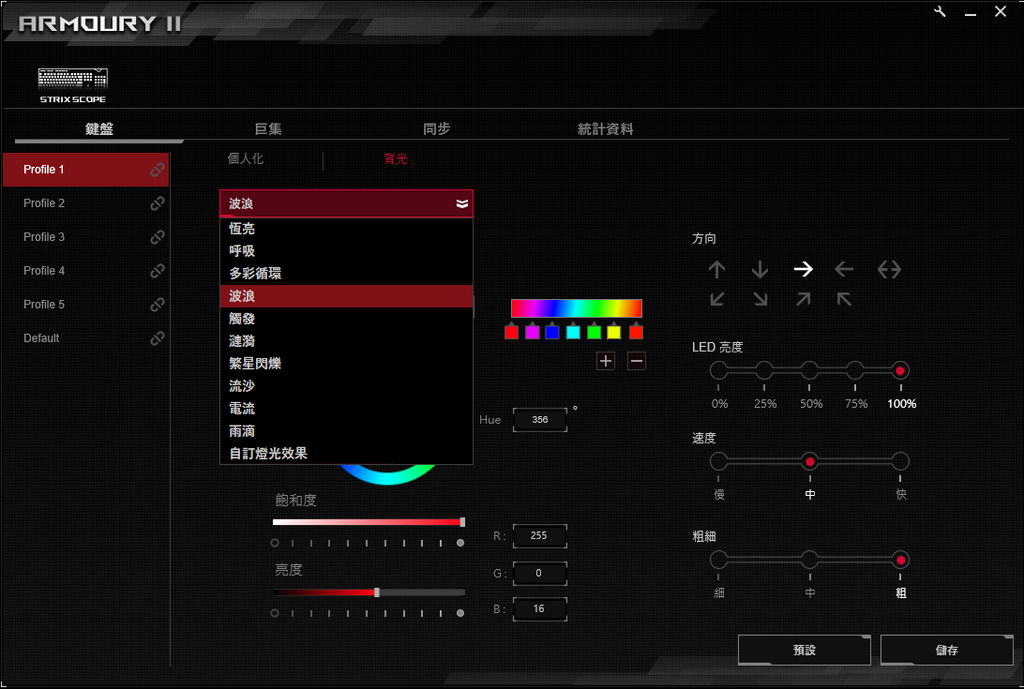1024x689 pixels.
Task: Collapse the 波浪 lighting effect dropdown
Action: click(346, 204)
